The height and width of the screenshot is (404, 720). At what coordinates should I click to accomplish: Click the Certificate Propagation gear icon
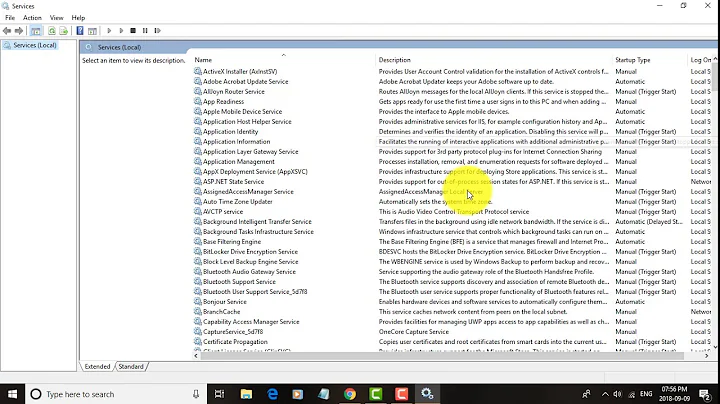[197, 342]
